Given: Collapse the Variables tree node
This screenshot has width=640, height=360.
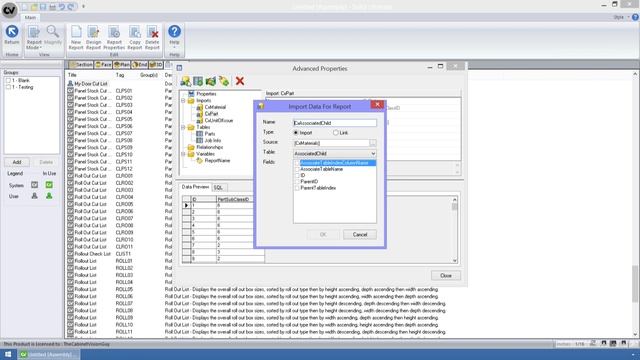Looking at the screenshot, I should pos(183,154).
